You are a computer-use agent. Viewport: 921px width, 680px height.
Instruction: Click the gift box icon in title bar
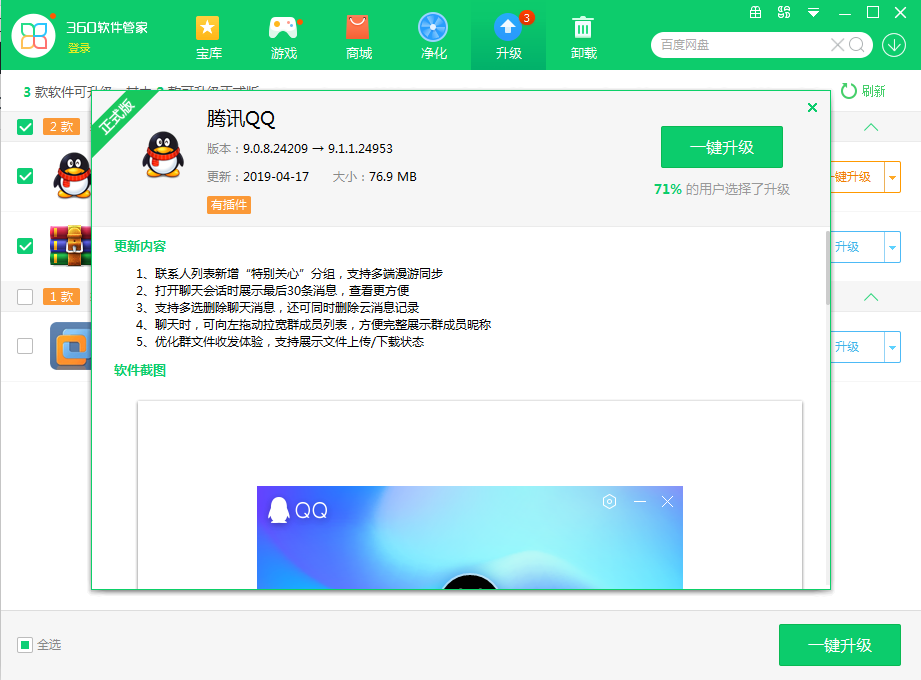pyautogui.click(x=755, y=12)
